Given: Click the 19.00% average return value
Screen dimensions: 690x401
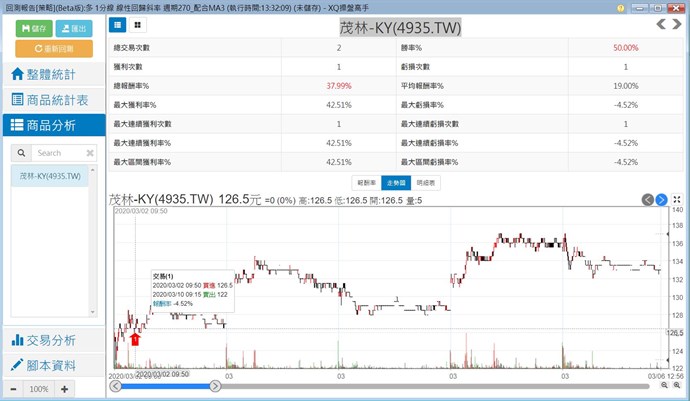Looking at the screenshot, I should [625, 86].
